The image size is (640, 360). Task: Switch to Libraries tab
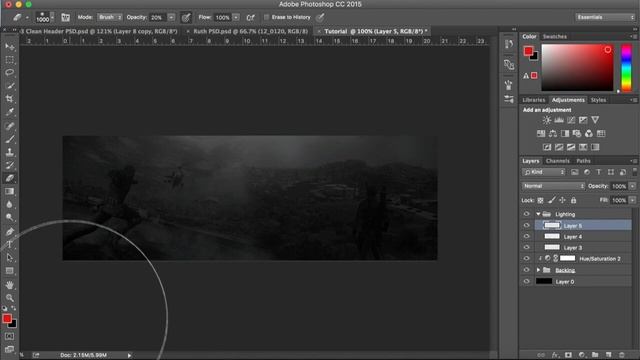pyautogui.click(x=533, y=100)
